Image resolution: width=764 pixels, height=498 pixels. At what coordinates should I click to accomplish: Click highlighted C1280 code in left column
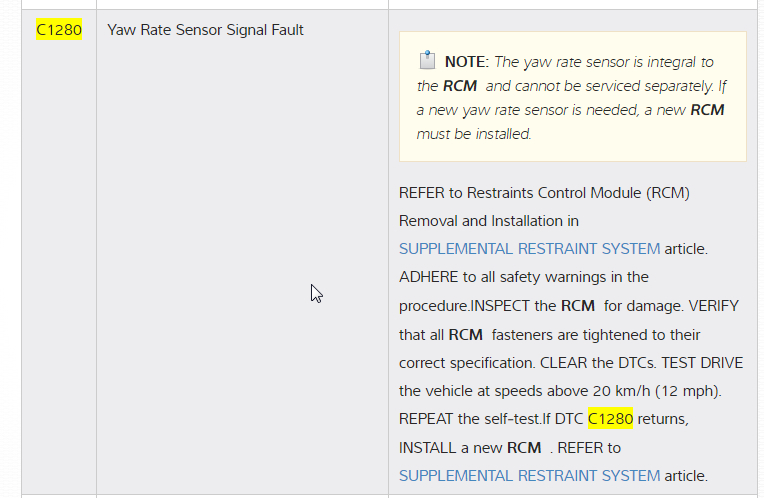tap(59, 30)
